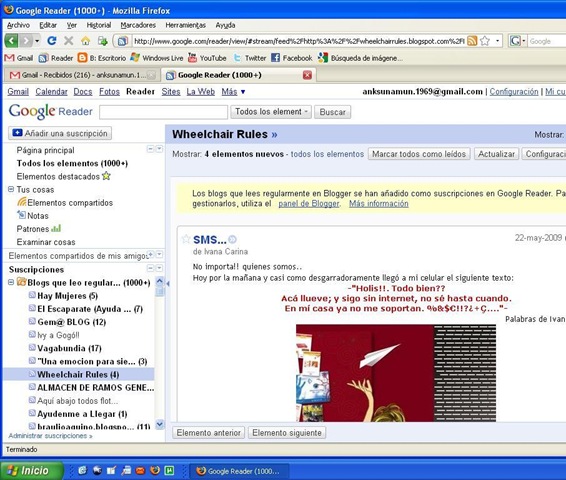566x480 pixels.
Task: Click the post image with paper airplane
Action: coord(396,373)
